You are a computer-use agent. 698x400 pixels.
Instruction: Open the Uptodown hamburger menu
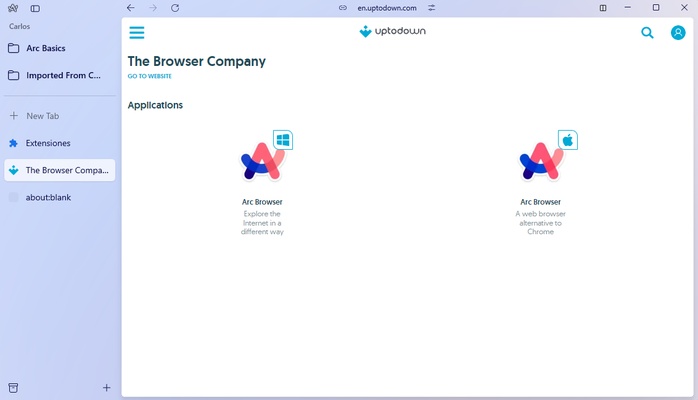(137, 32)
